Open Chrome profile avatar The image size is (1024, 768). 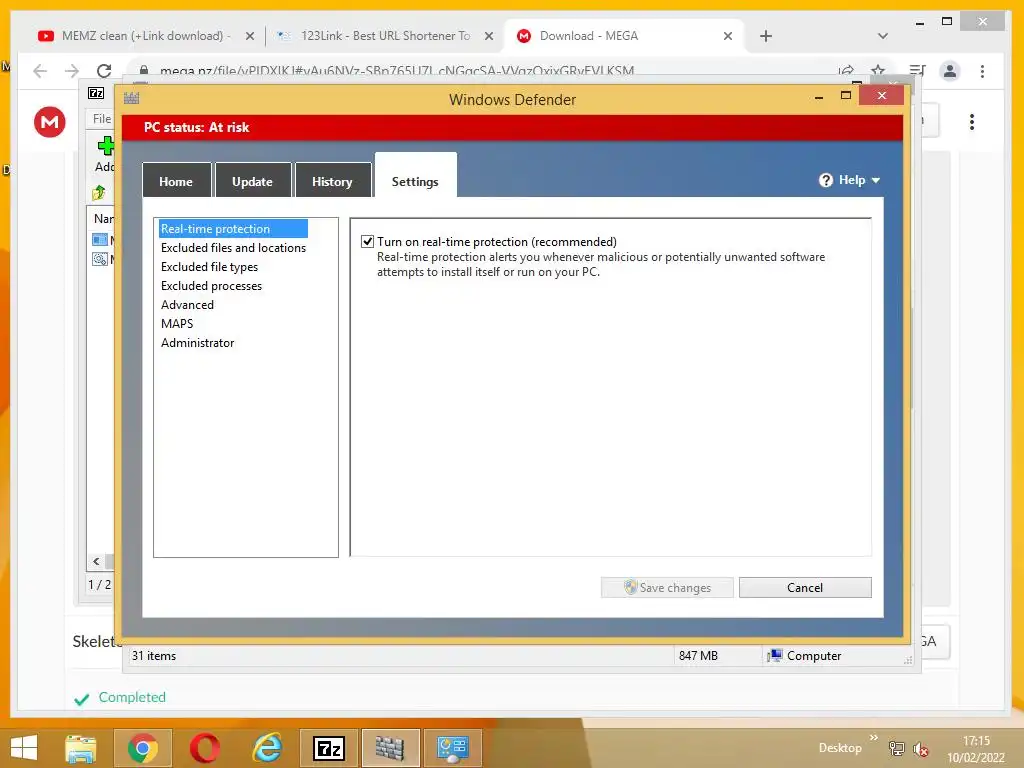(950, 71)
